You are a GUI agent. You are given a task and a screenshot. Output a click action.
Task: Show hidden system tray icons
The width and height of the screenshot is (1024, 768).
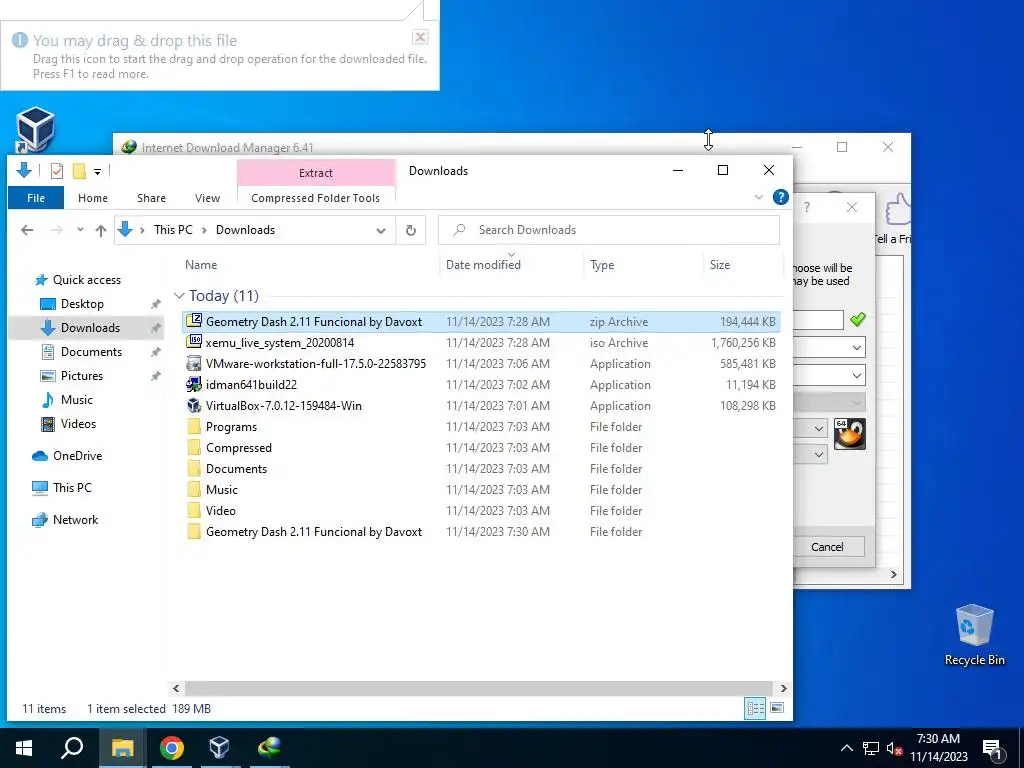[846, 748]
